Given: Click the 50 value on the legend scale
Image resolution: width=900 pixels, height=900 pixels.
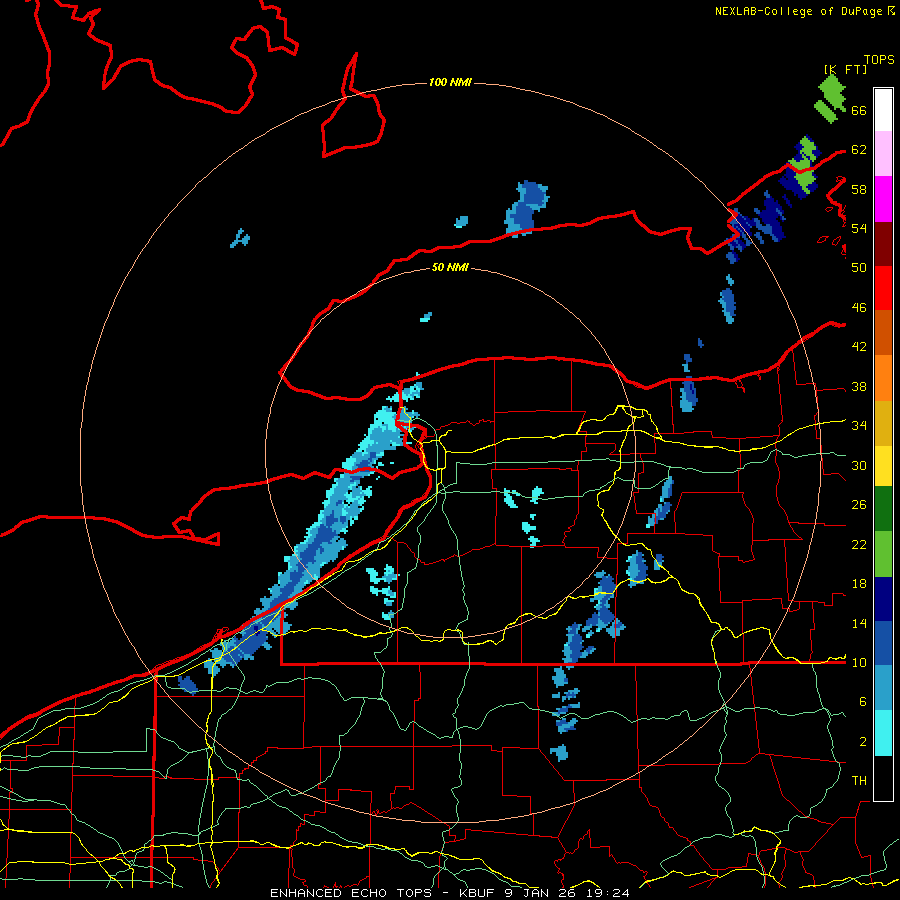Looking at the screenshot, I should [x=859, y=268].
